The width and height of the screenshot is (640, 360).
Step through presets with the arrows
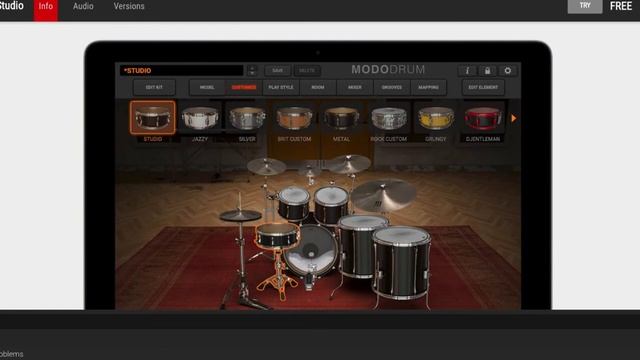pos(252,71)
